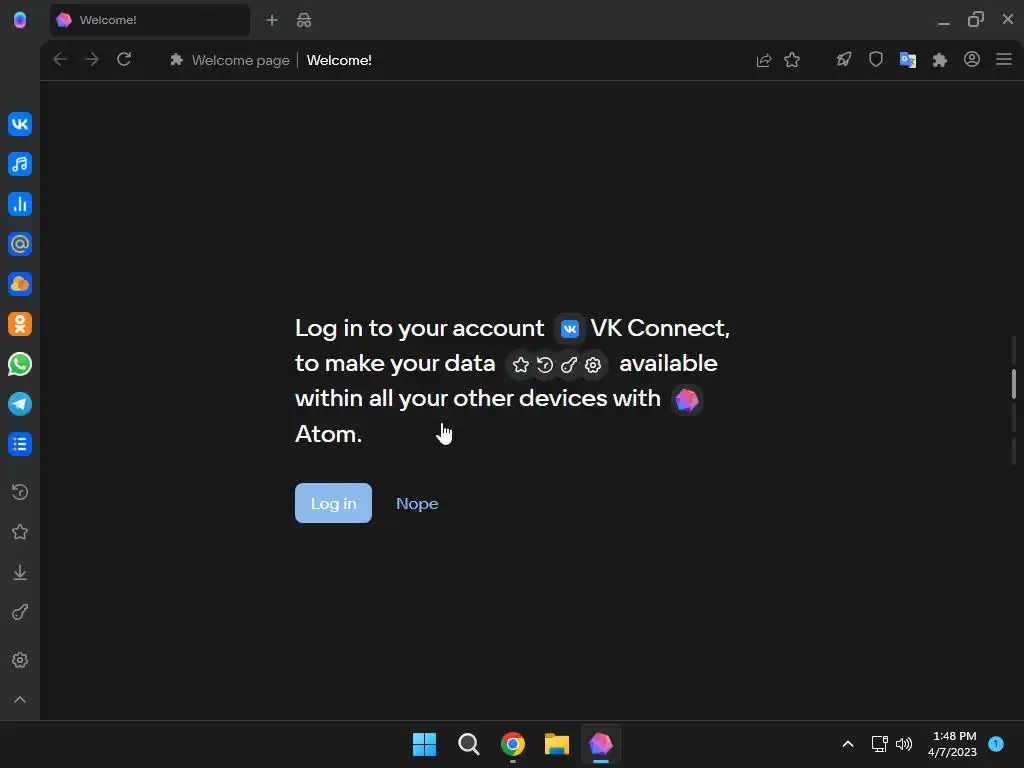Open the VK sidebar shortcut
The width and height of the screenshot is (1024, 768).
click(20, 124)
